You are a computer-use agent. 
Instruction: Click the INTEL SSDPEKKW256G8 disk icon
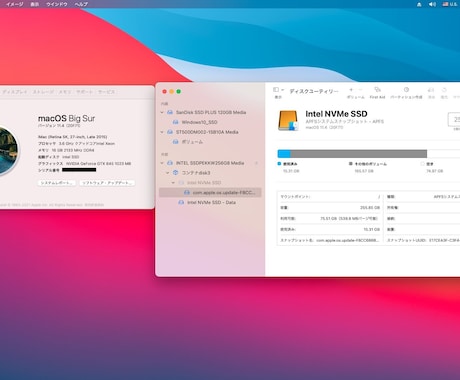(x=170, y=163)
